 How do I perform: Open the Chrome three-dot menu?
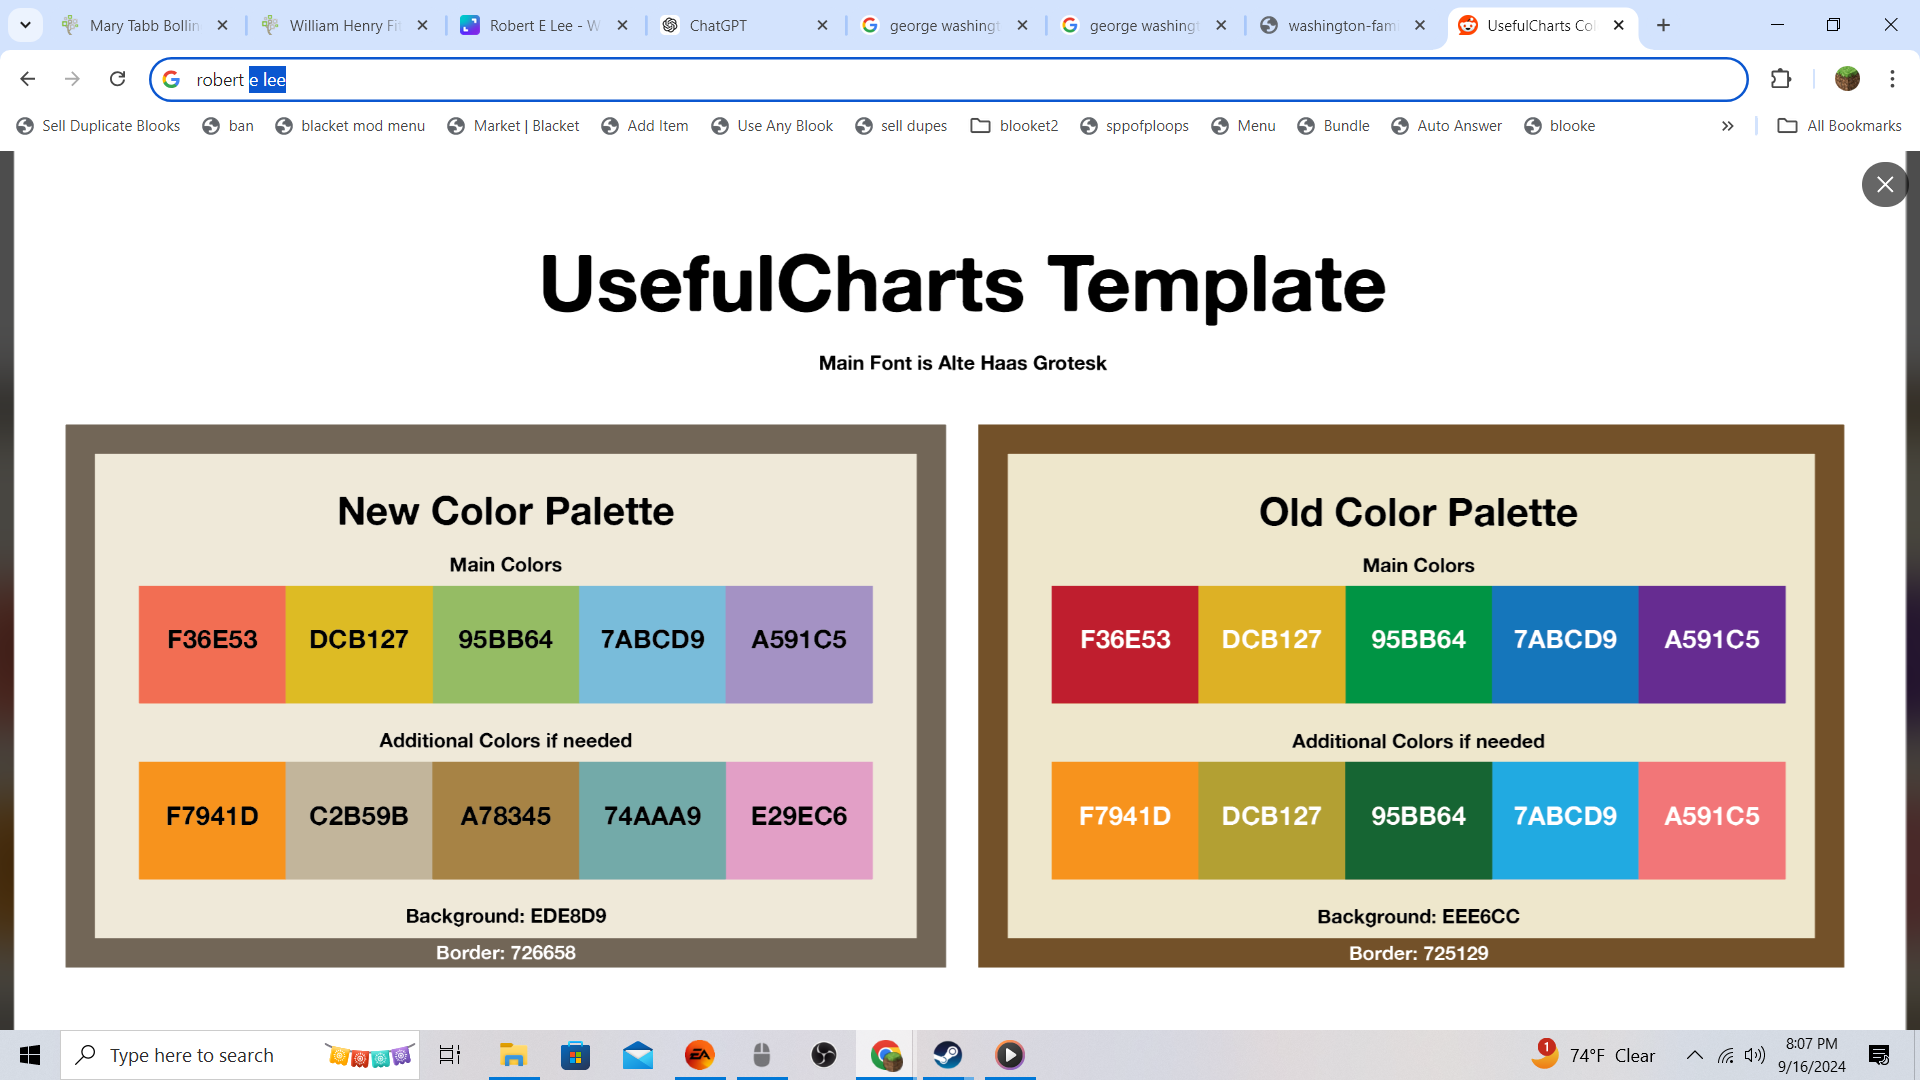pos(1892,79)
